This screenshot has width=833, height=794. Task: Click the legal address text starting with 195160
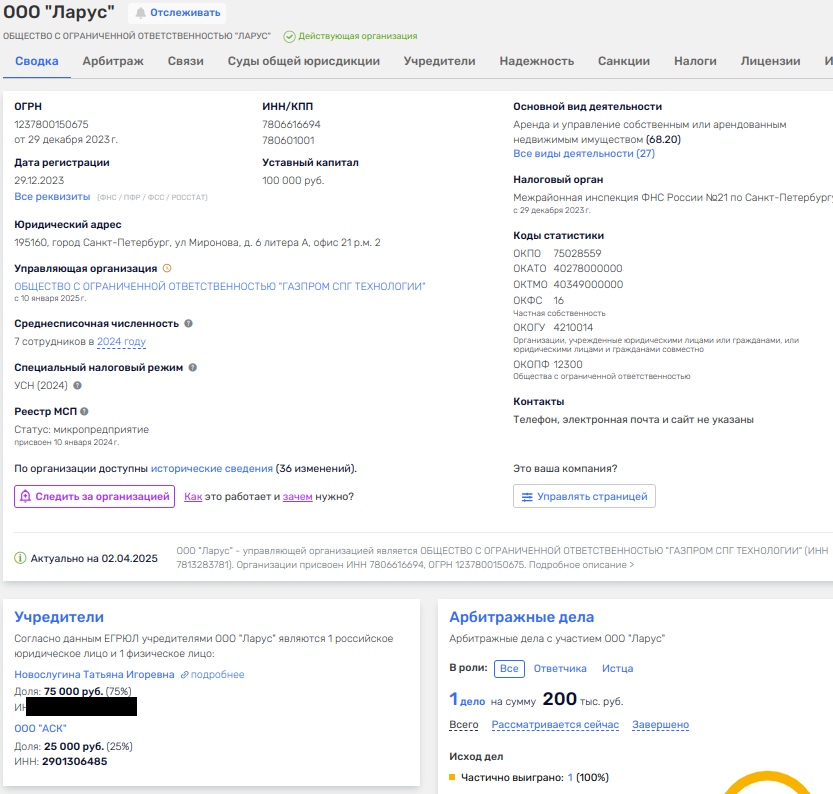coord(198,243)
